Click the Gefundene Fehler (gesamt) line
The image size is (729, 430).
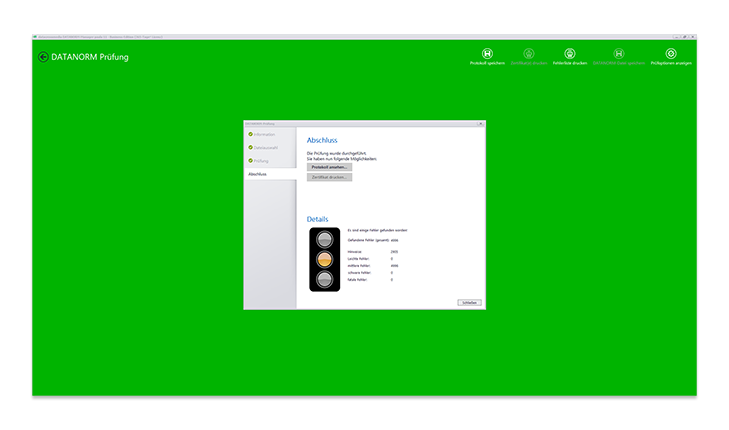373,240
